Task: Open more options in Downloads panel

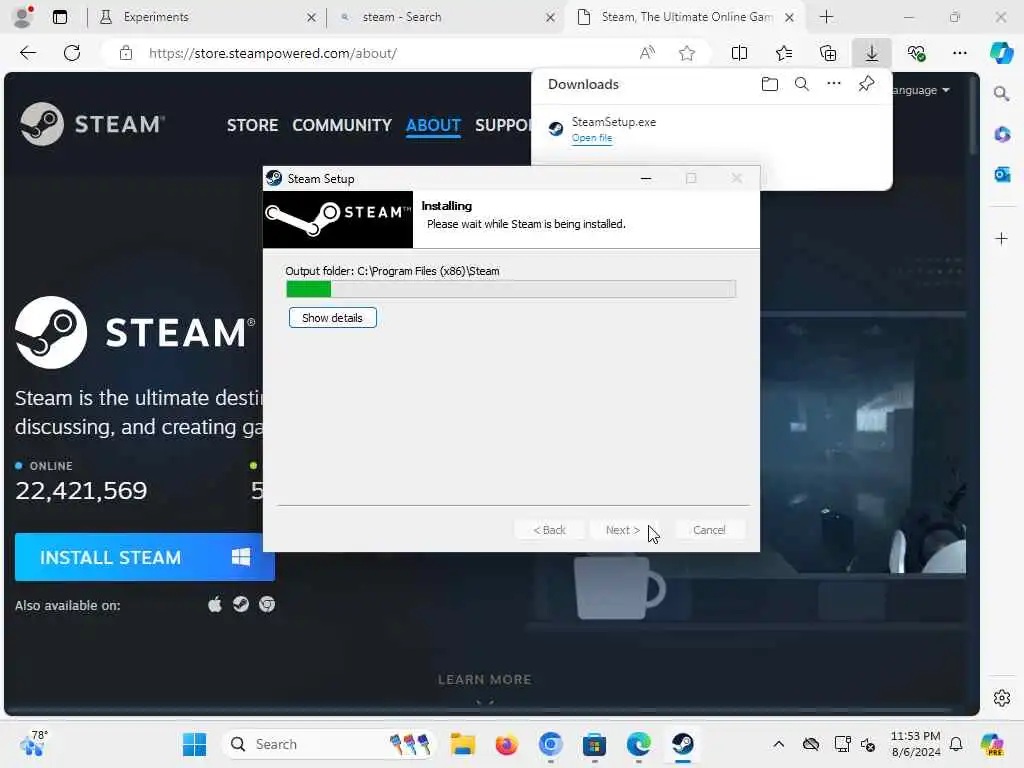Action: [x=834, y=84]
